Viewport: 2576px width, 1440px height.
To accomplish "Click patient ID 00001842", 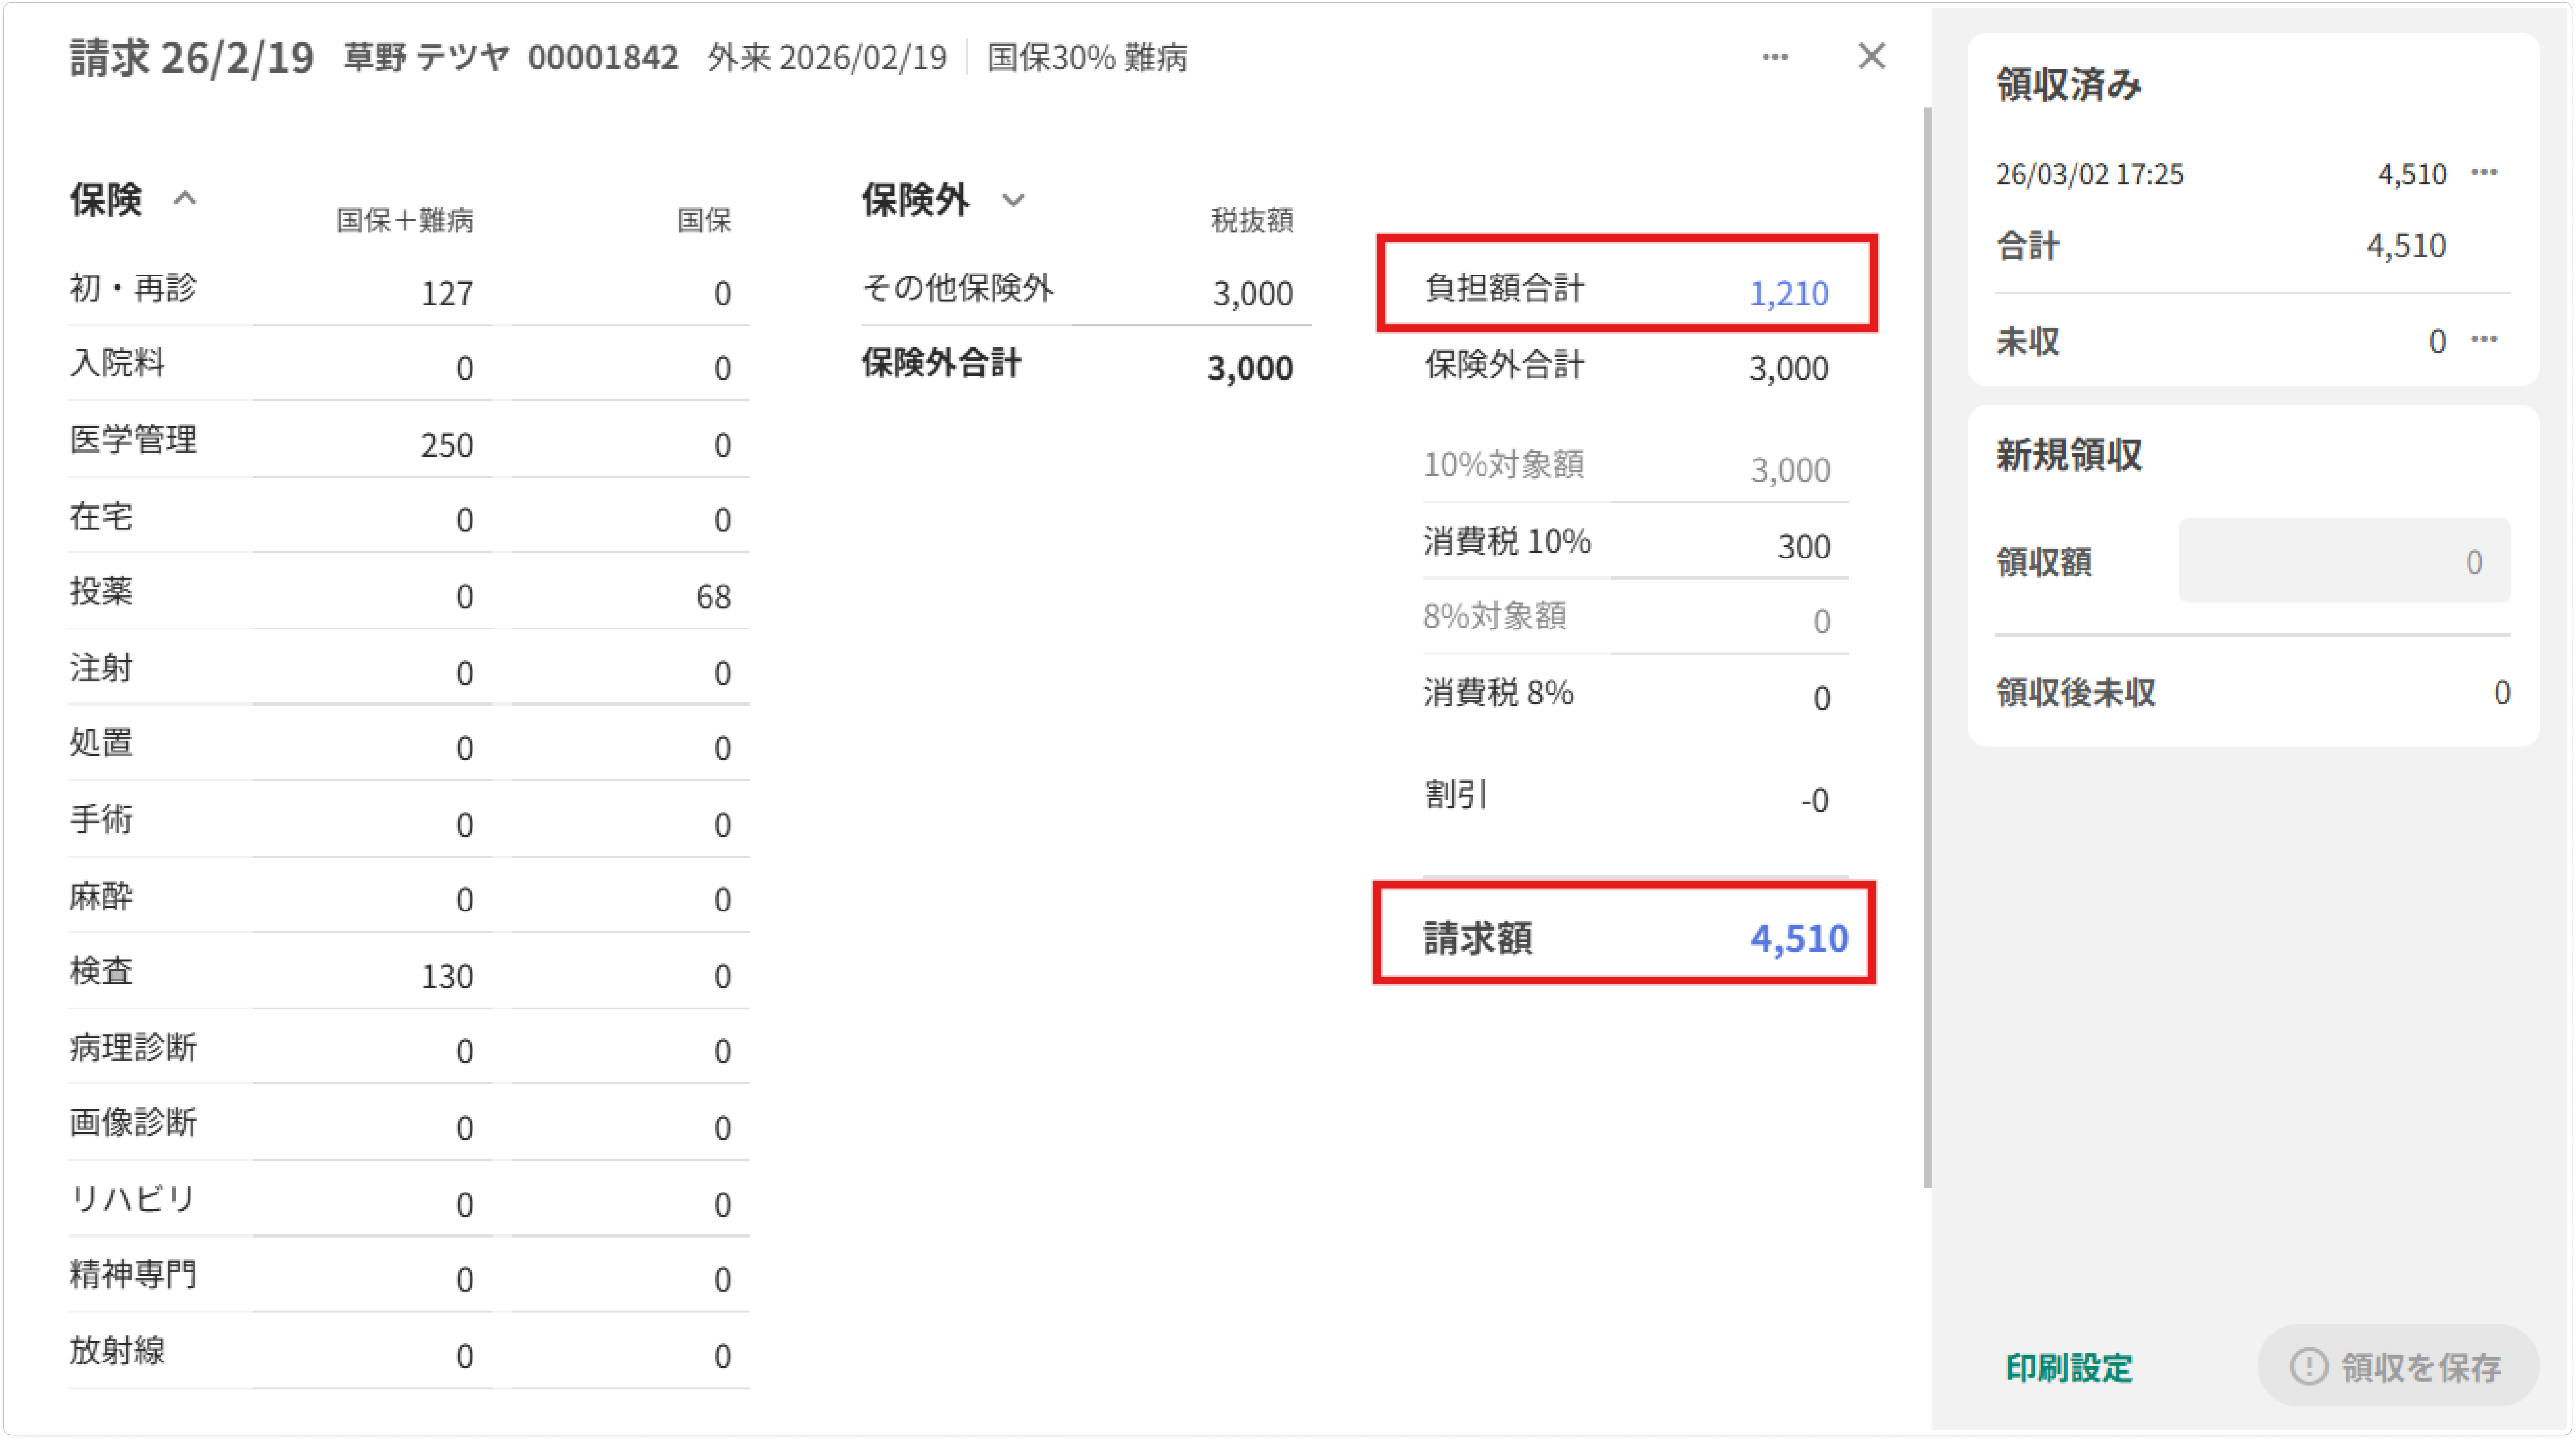I will (x=603, y=58).
